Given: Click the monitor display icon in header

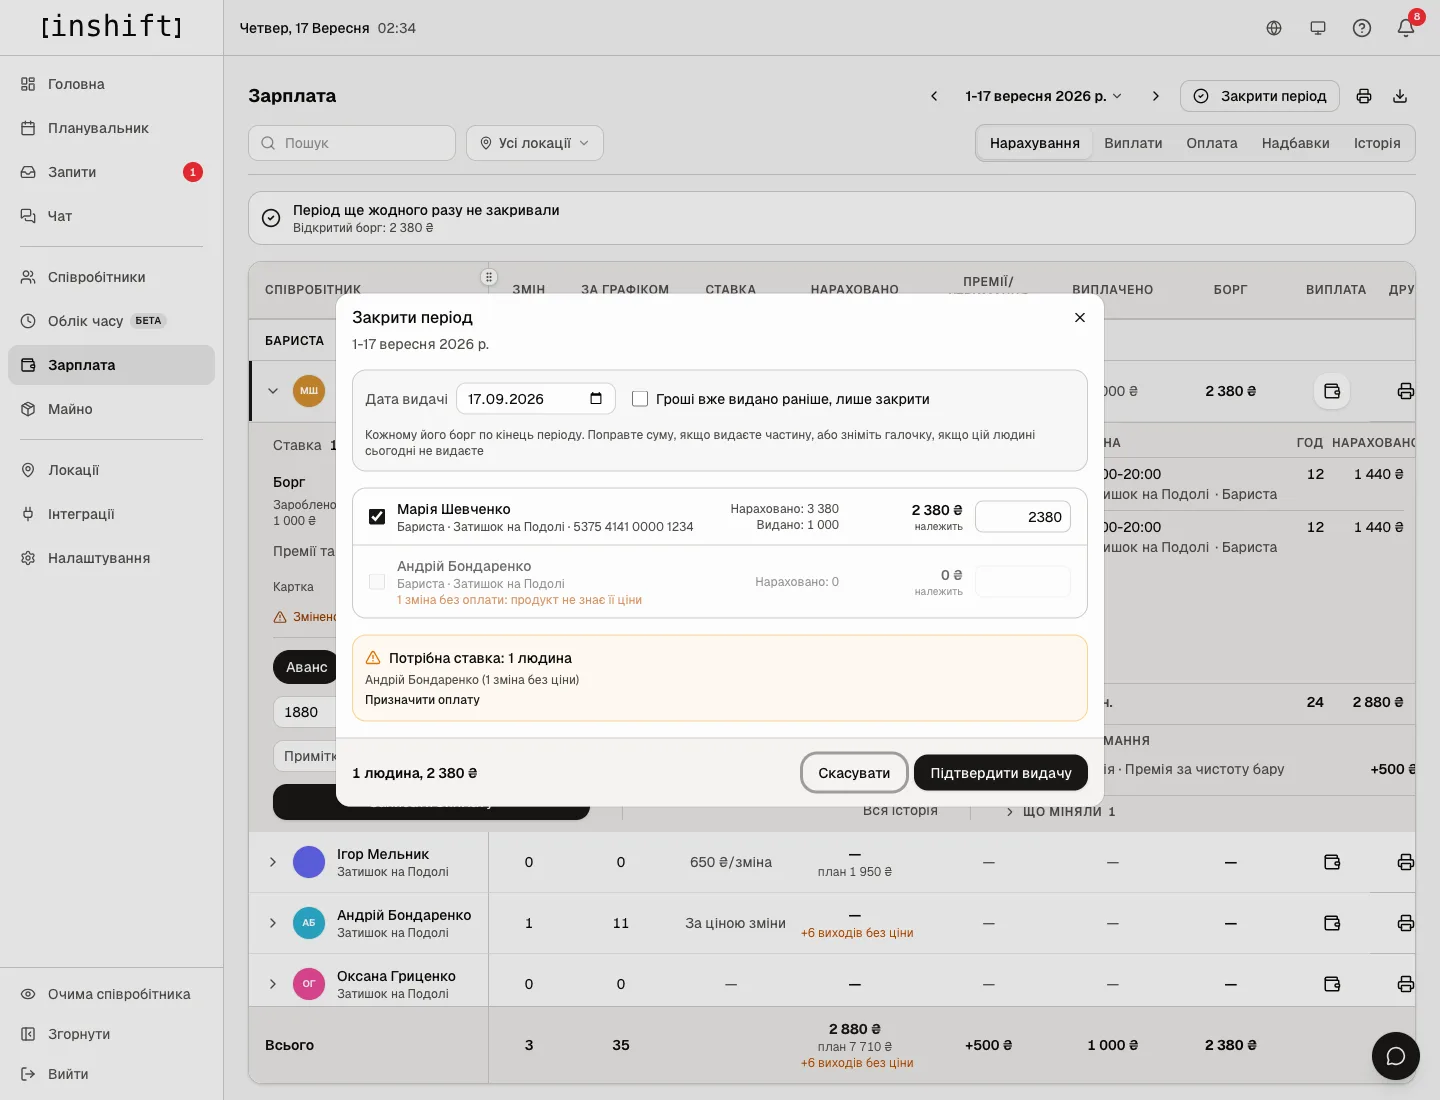Looking at the screenshot, I should coord(1318,28).
